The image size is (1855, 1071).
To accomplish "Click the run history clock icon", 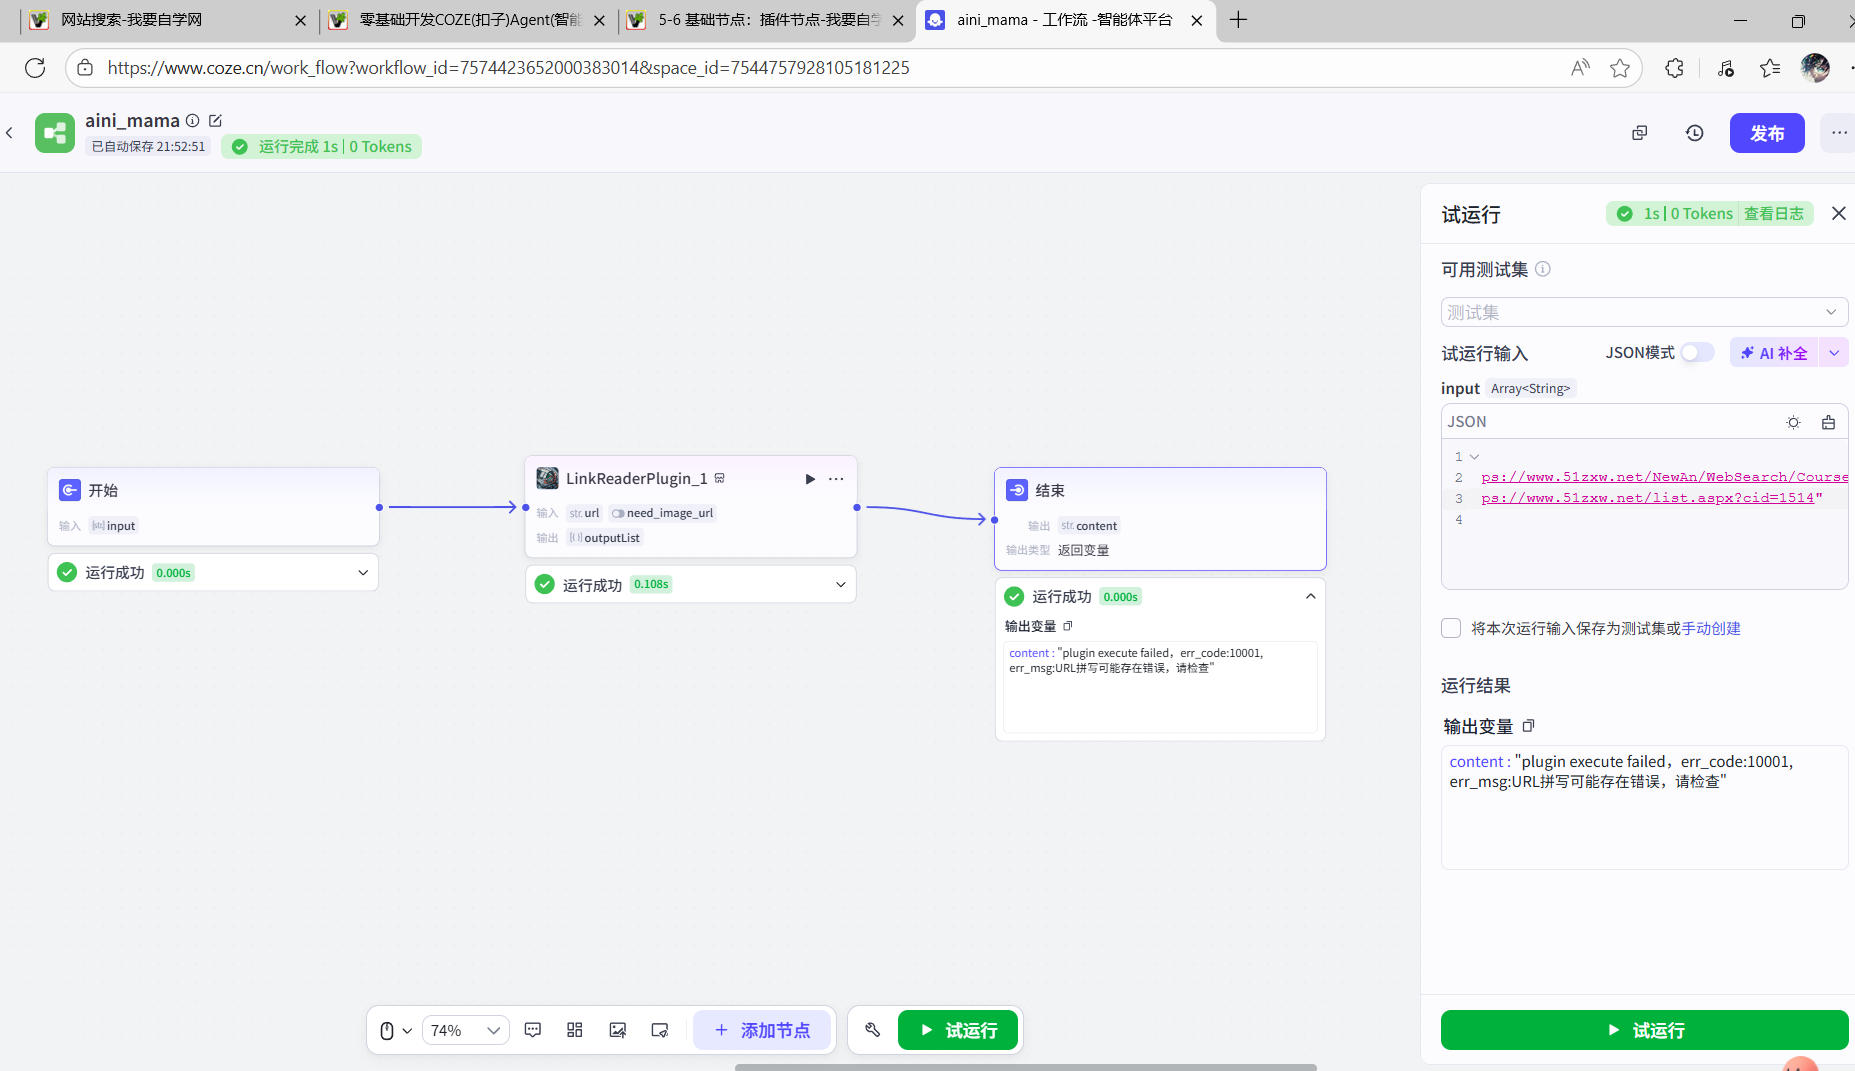I will 1694,133.
